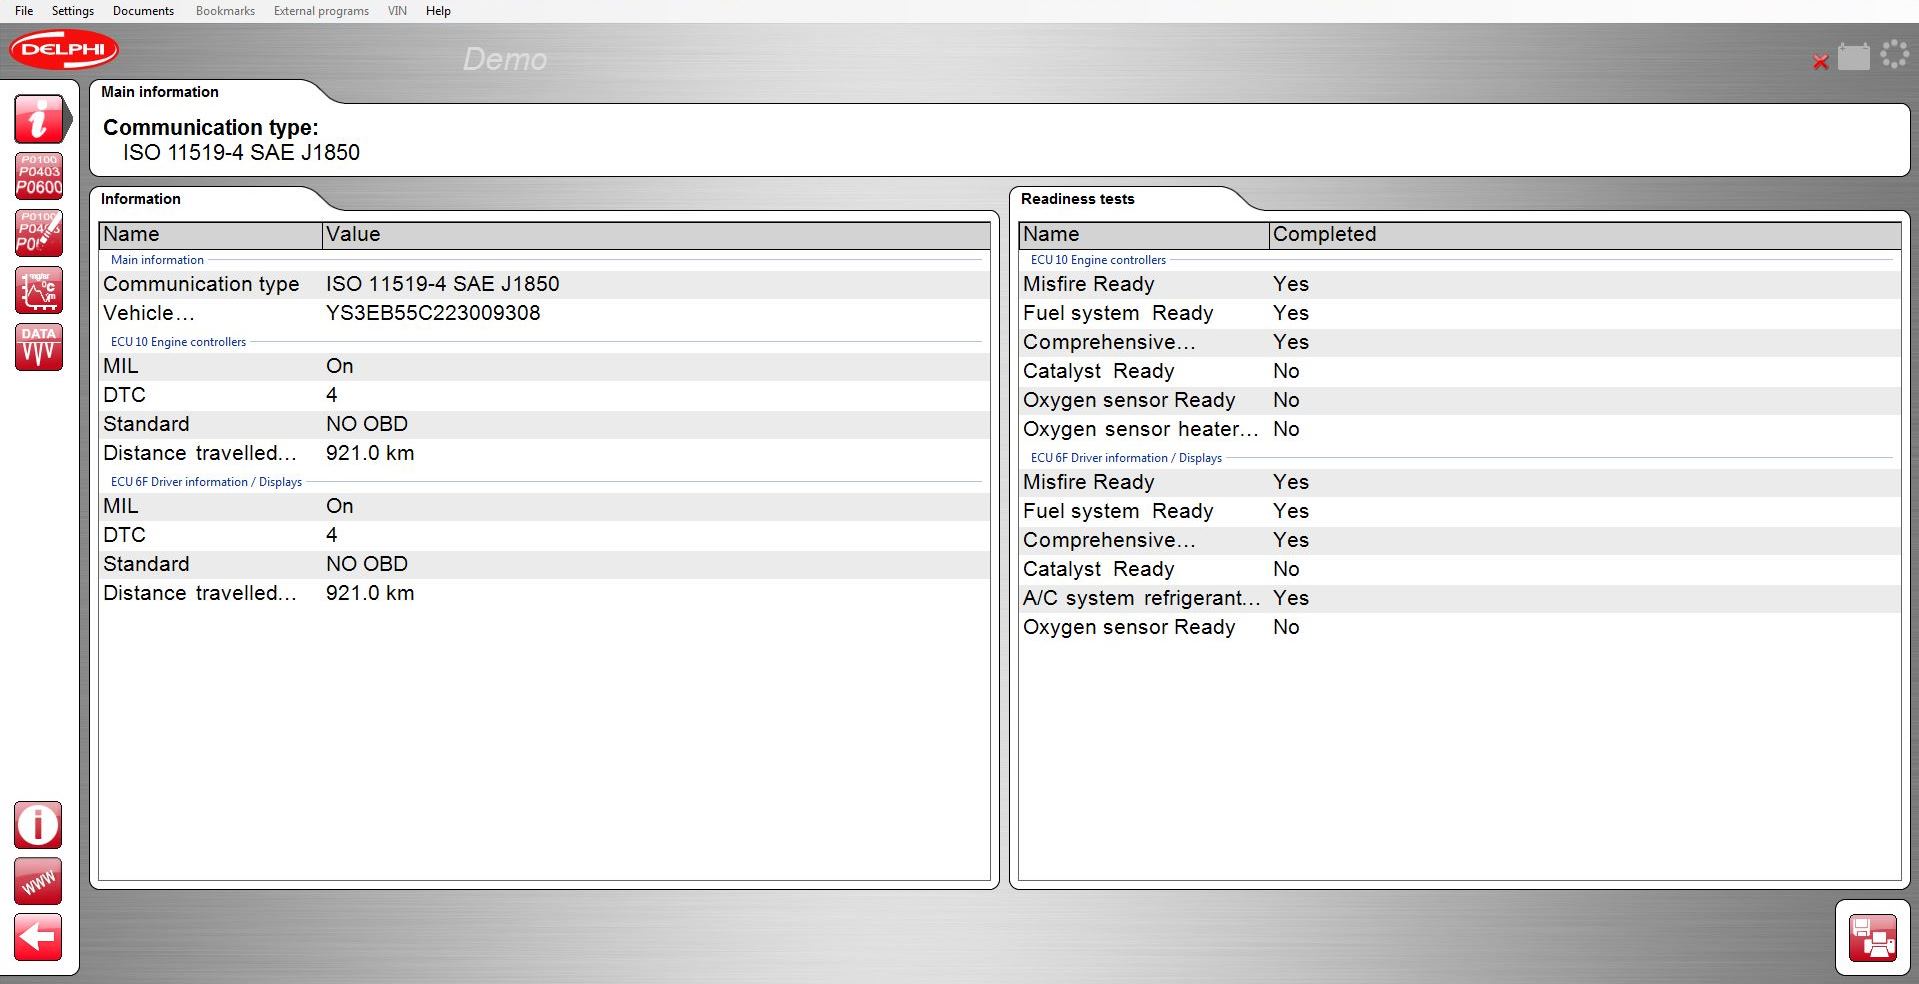Open the File menu

pyautogui.click(x=24, y=11)
